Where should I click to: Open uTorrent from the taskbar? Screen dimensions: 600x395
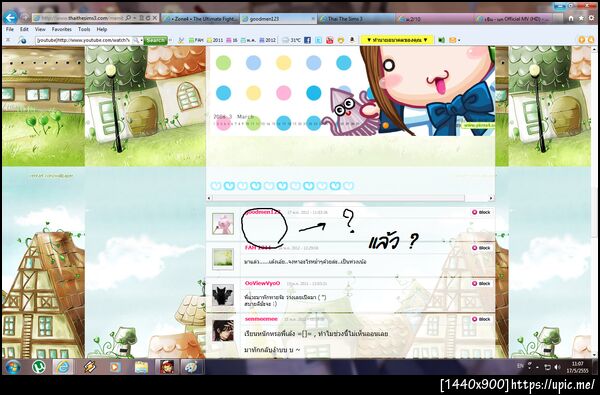coord(38,367)
